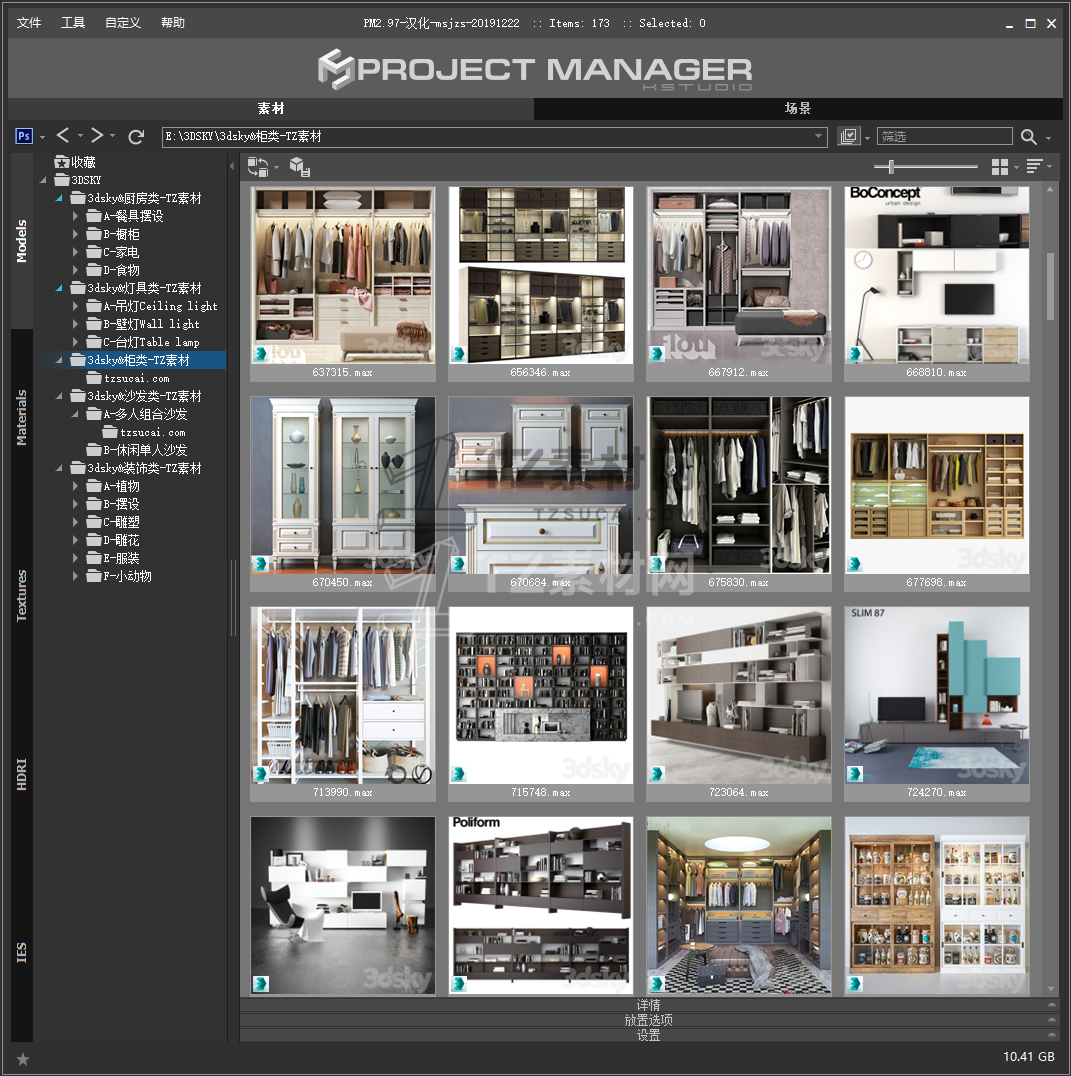The height and width of the screenshot is (1076, 1071).
Task: Expand the 详情 details panel
Action: pyautogui.click(x=648, y=1005)
